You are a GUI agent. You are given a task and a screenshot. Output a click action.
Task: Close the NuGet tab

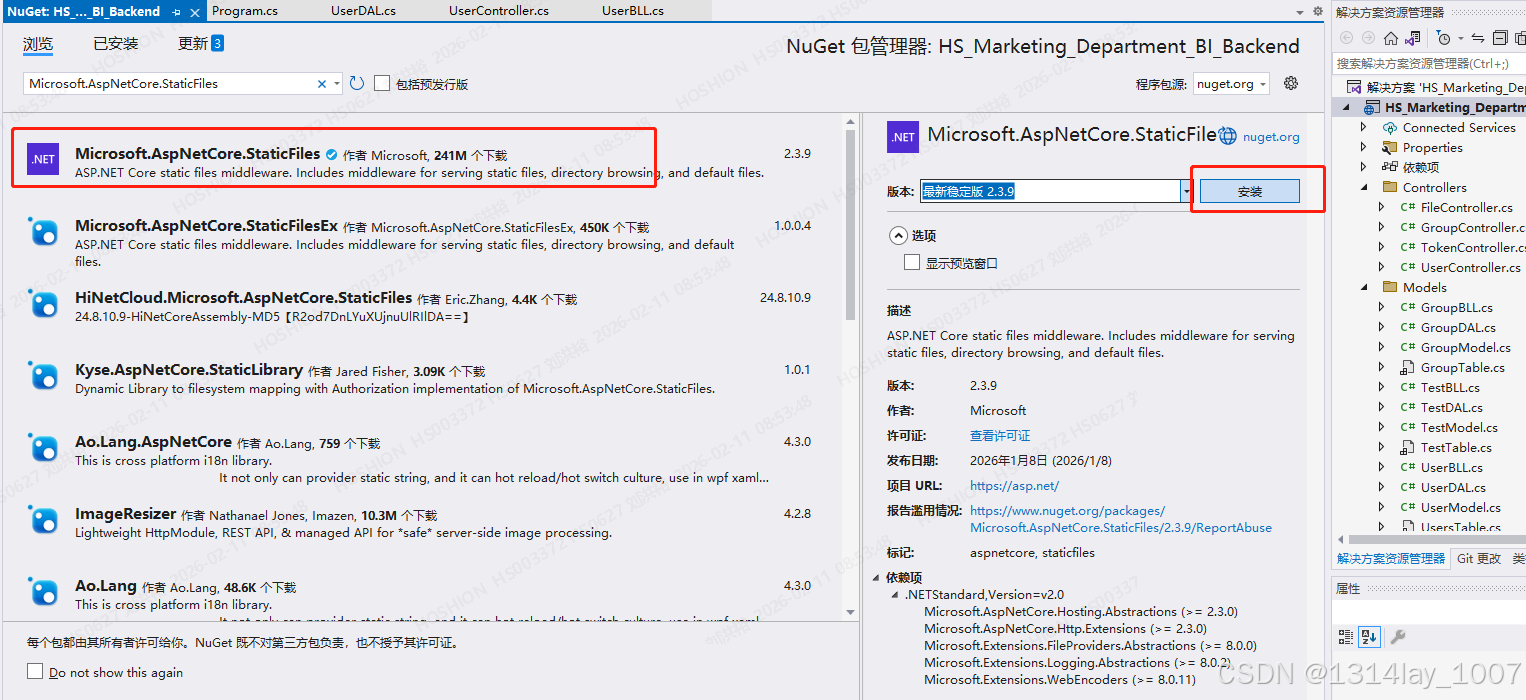click(195, 12)
